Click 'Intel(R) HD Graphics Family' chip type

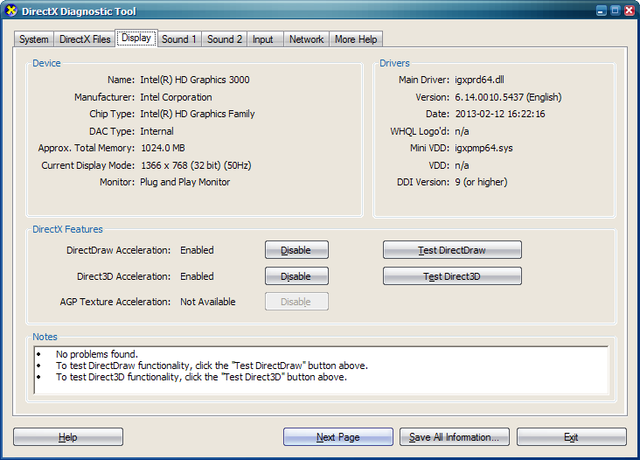198,114
